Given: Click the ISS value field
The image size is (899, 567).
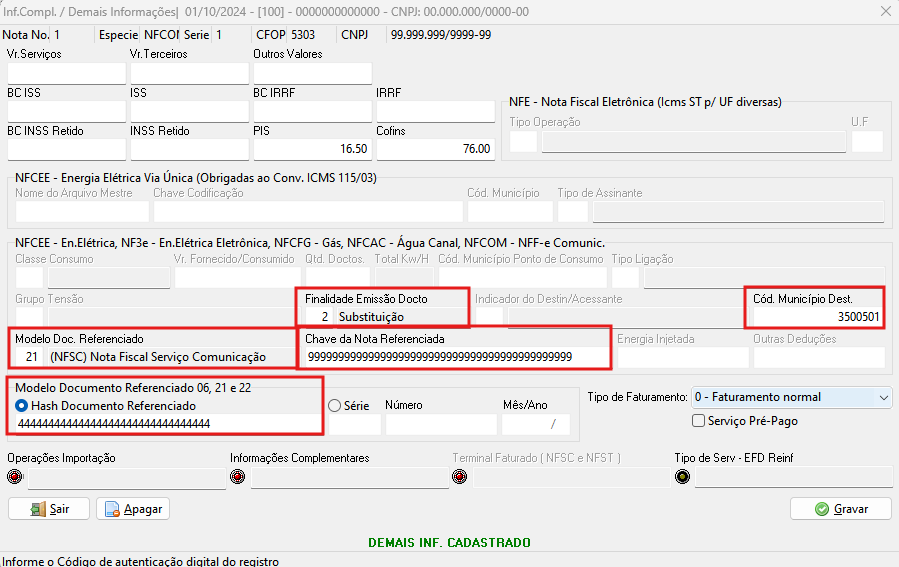Looking at the screenshot, I should (190, 111).
